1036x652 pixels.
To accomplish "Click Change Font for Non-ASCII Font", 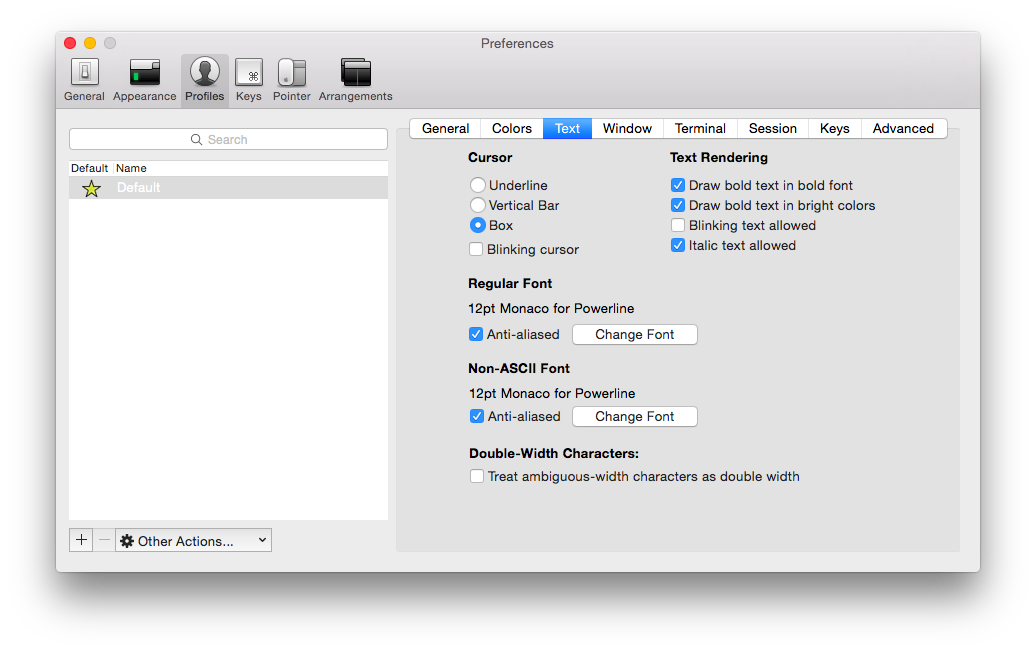I will [634, 416].
